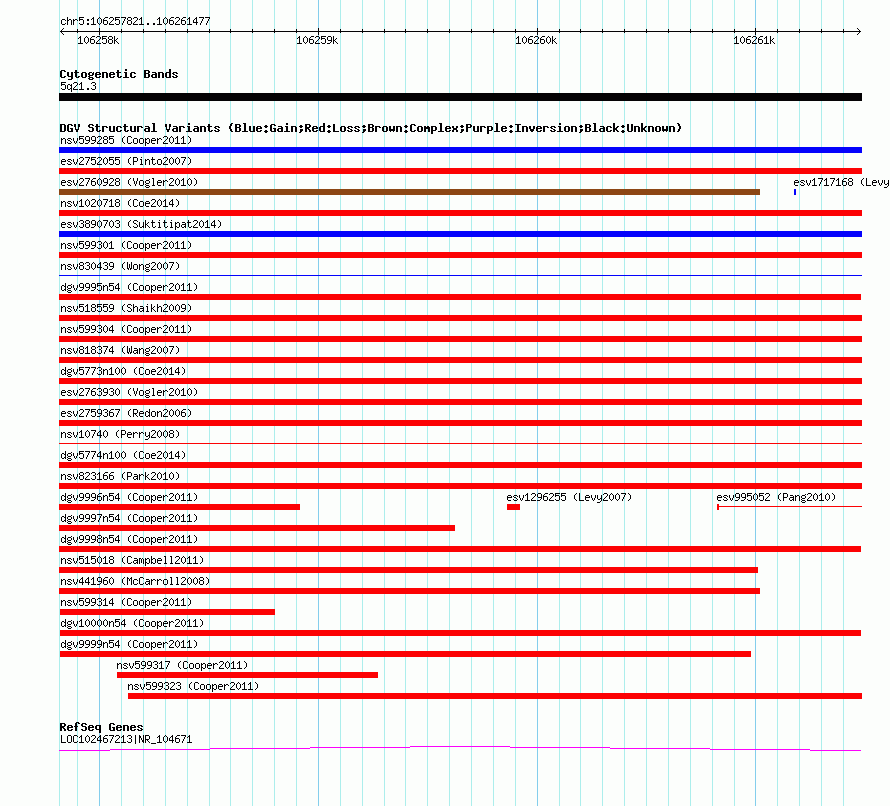Image resolution: width=890 pixels, height=806 pixels.
Task: Click the DGV Structural Variants track heading
Action: (371, 128)
